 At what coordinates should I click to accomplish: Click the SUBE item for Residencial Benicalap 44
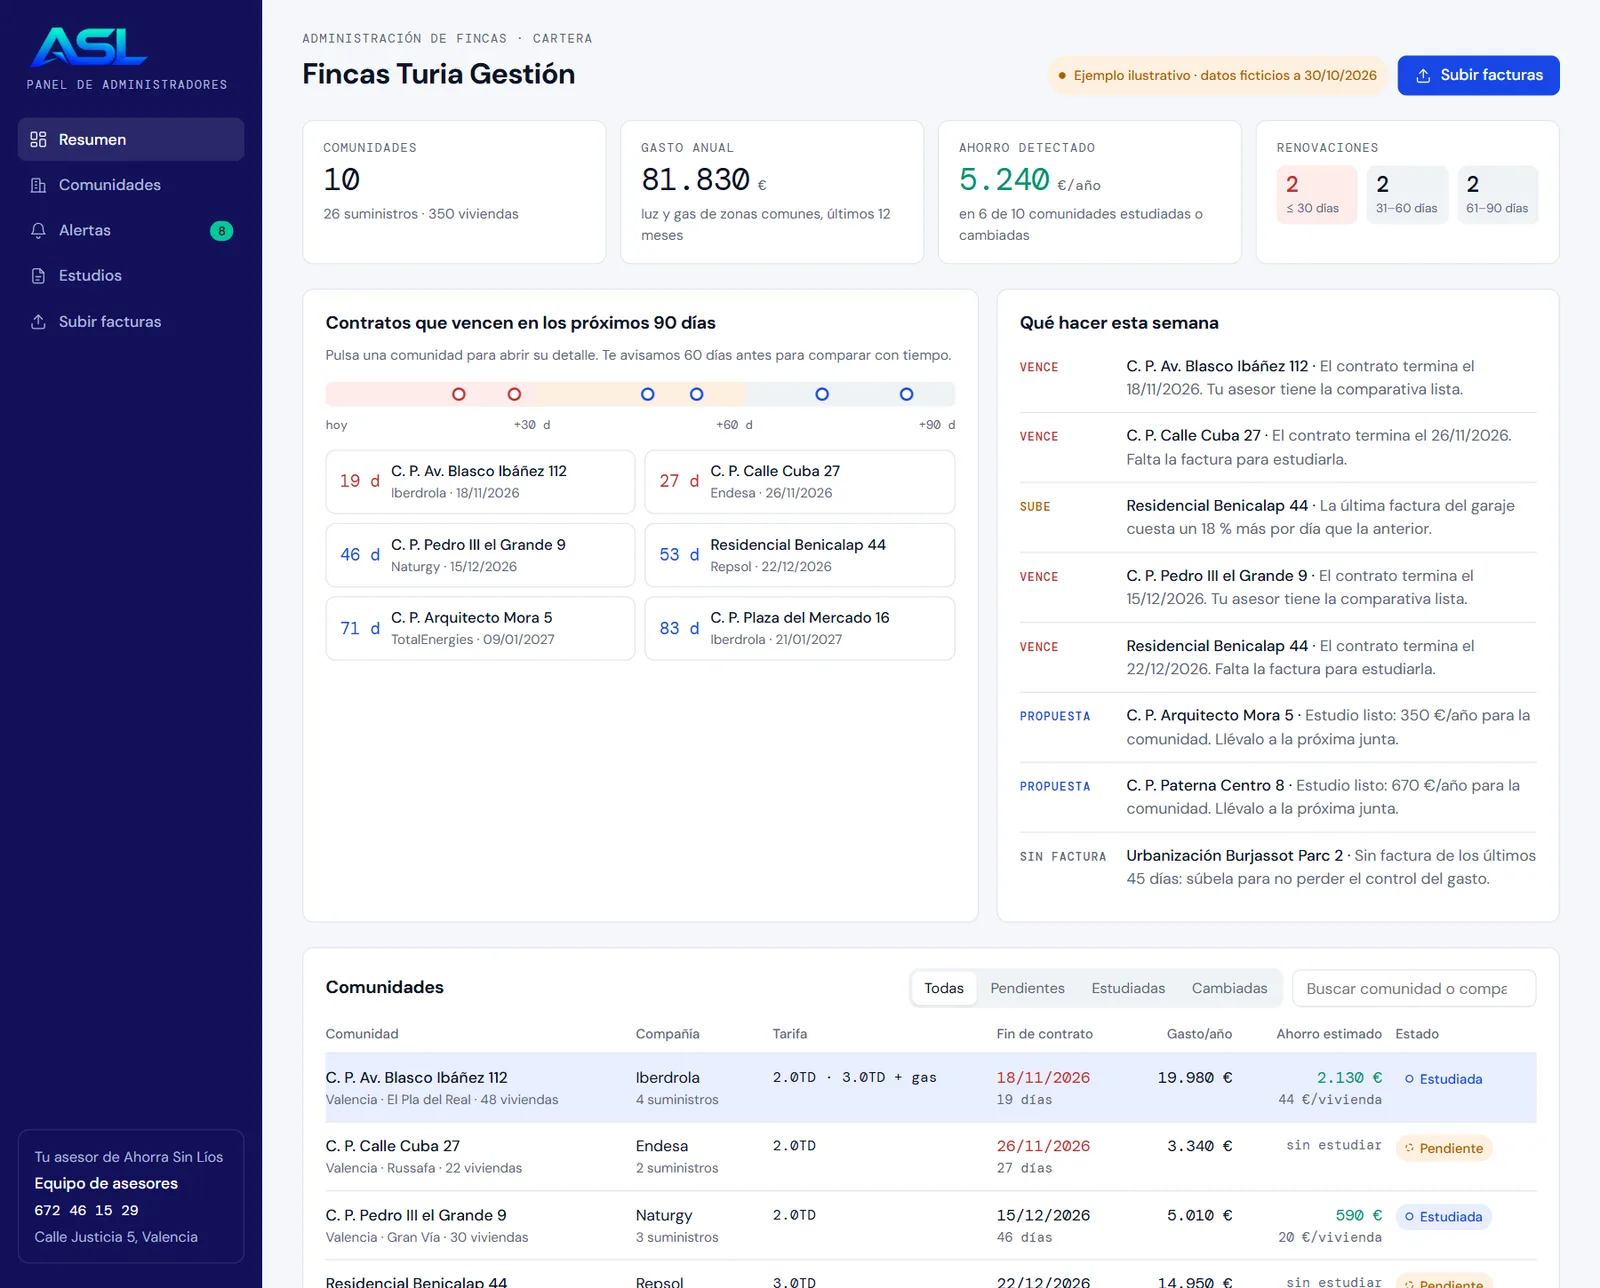pos(1278,517)
